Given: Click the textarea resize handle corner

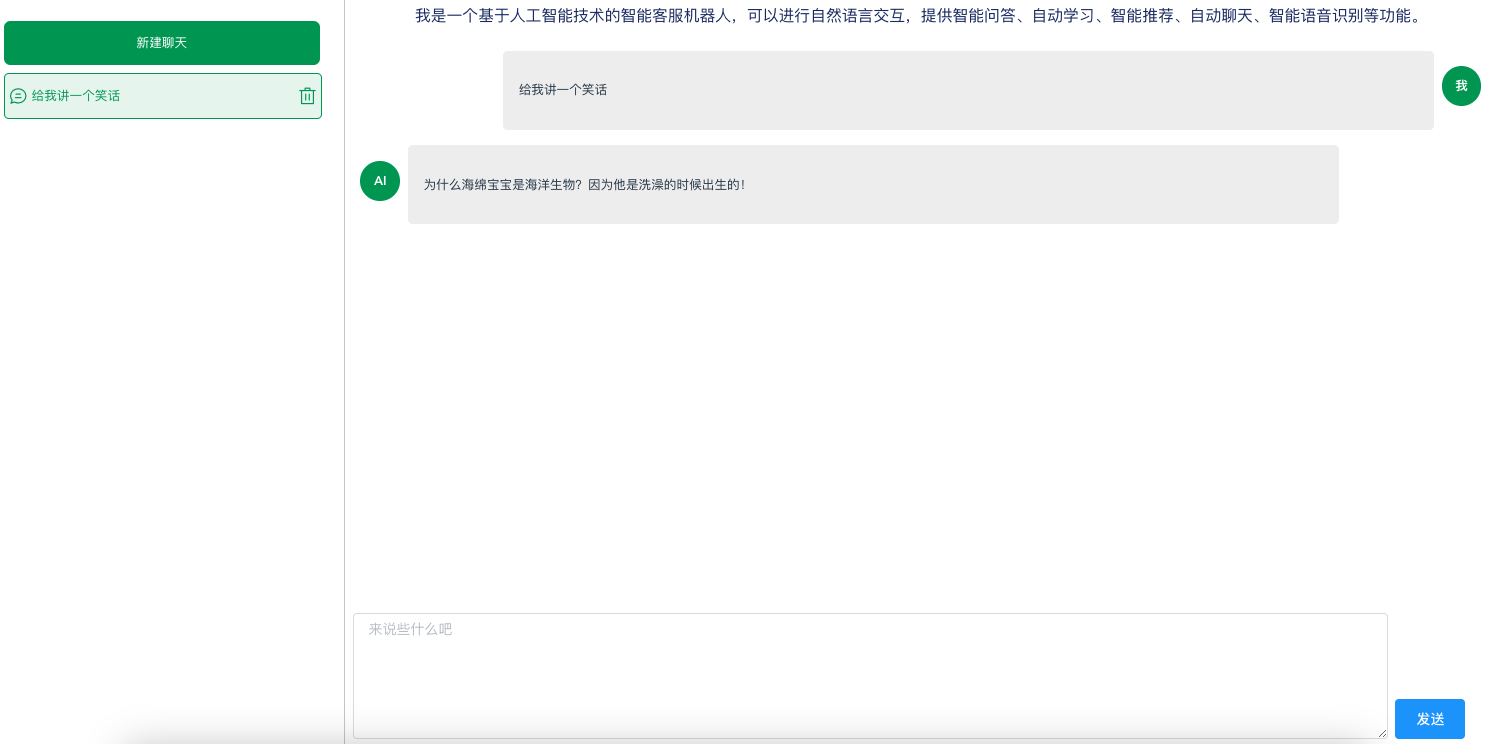Looking at the screenshot, I should click(x=1381, y=732).
